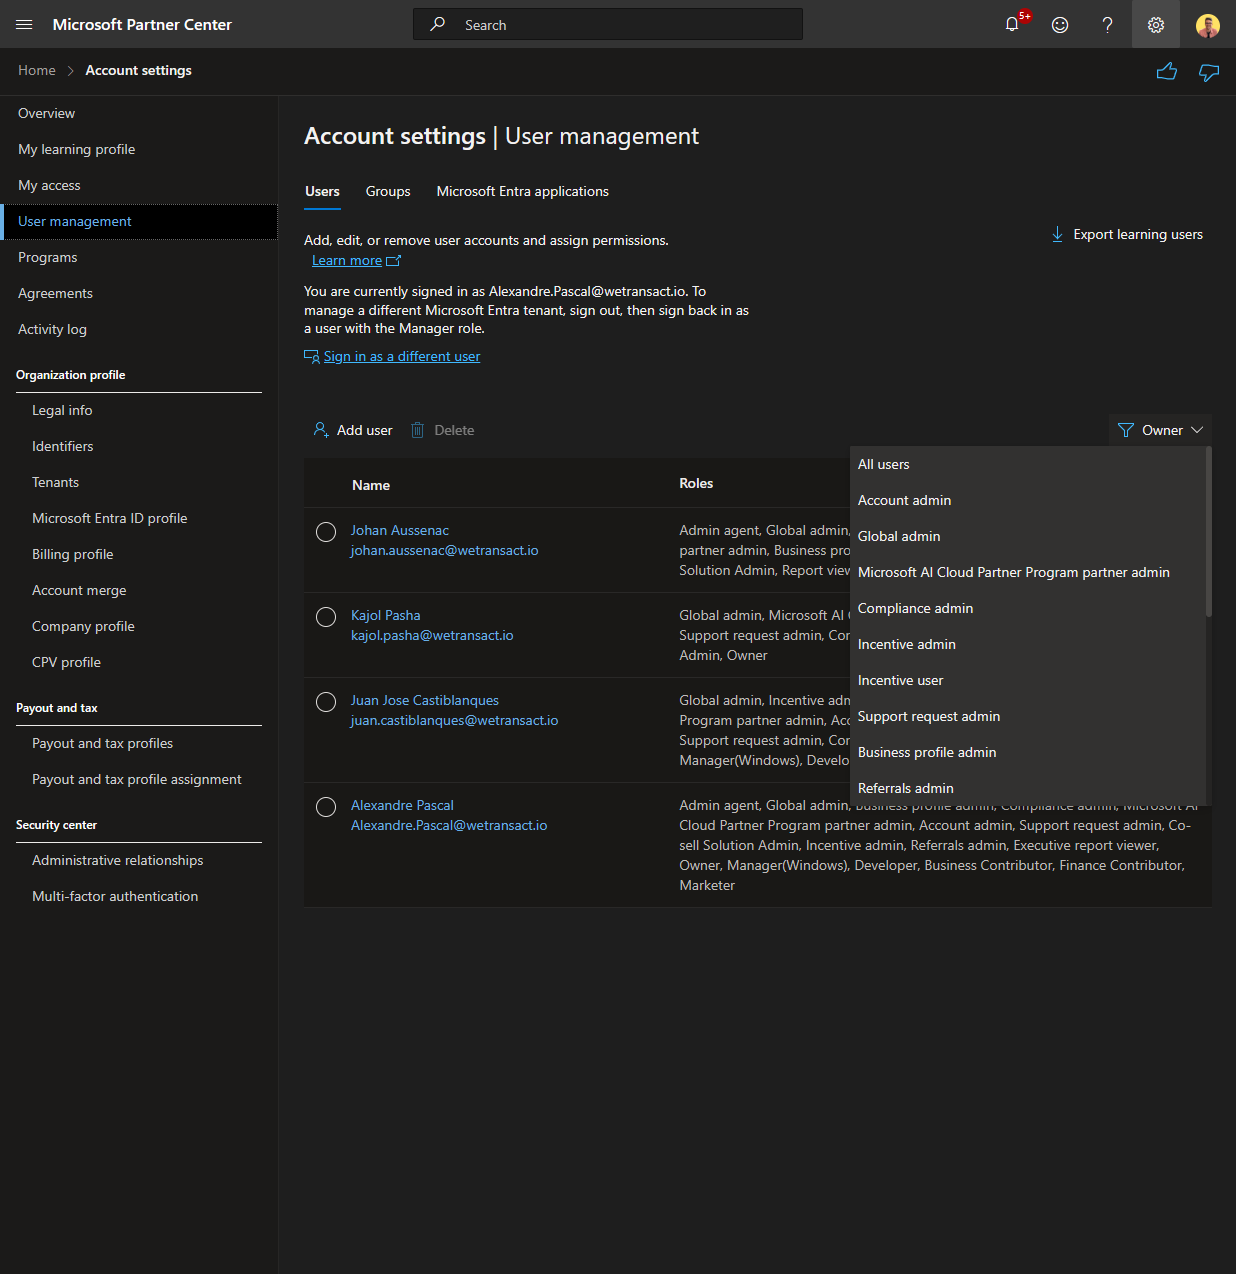Choose Incentive admin in the filter list
This screenshot has height=1274, width=1236.
[1028, 644]
